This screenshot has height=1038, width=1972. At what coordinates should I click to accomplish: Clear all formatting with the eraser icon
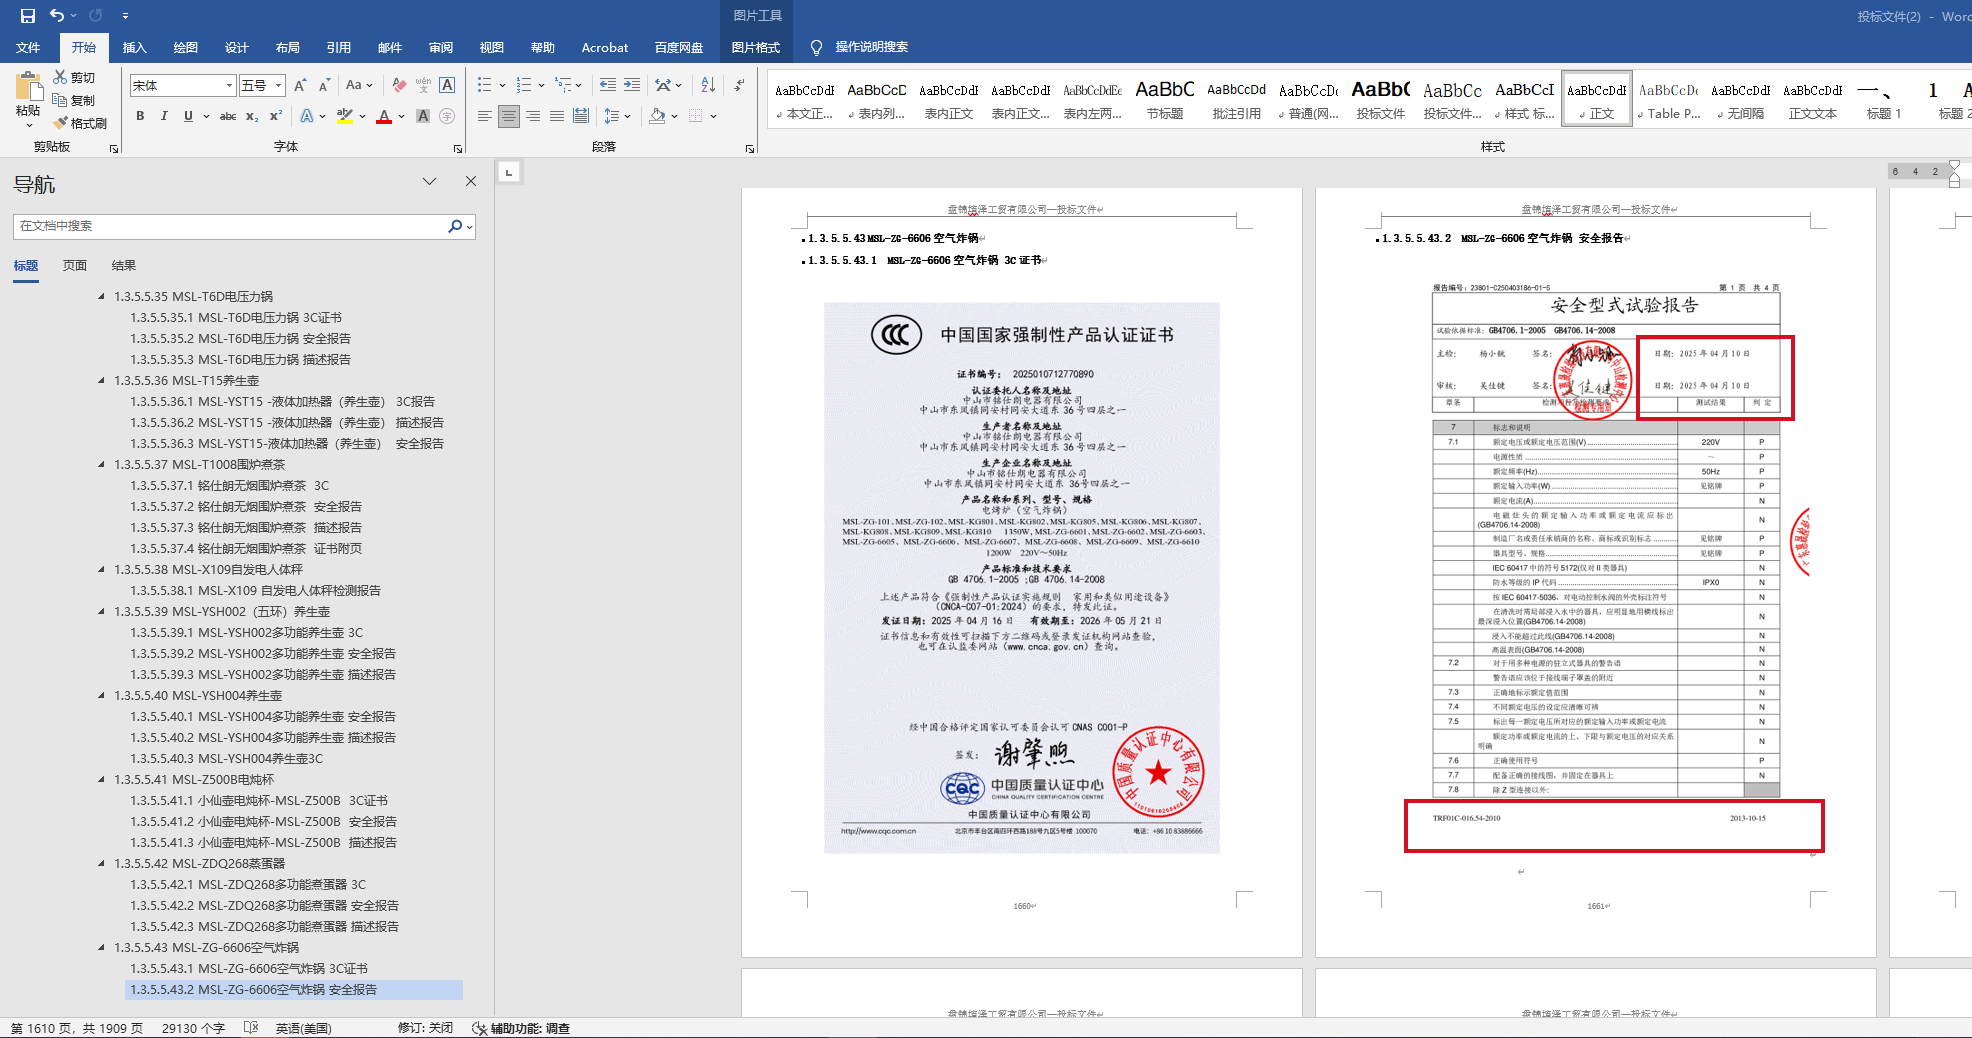(399, 86)
